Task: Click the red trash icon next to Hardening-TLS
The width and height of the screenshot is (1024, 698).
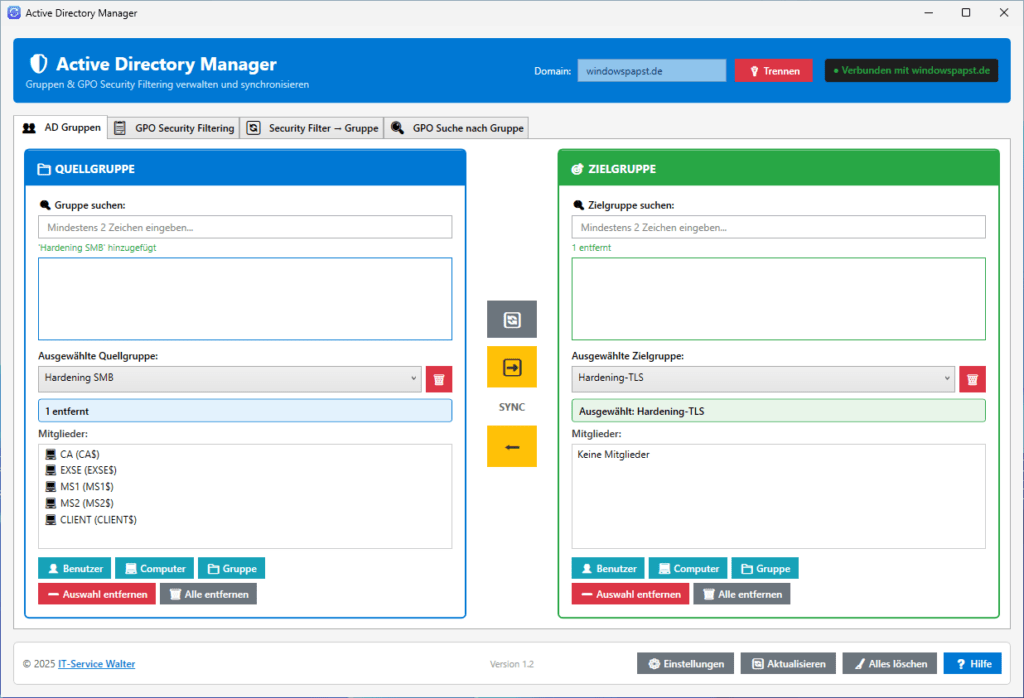Action: pos(971,378)
